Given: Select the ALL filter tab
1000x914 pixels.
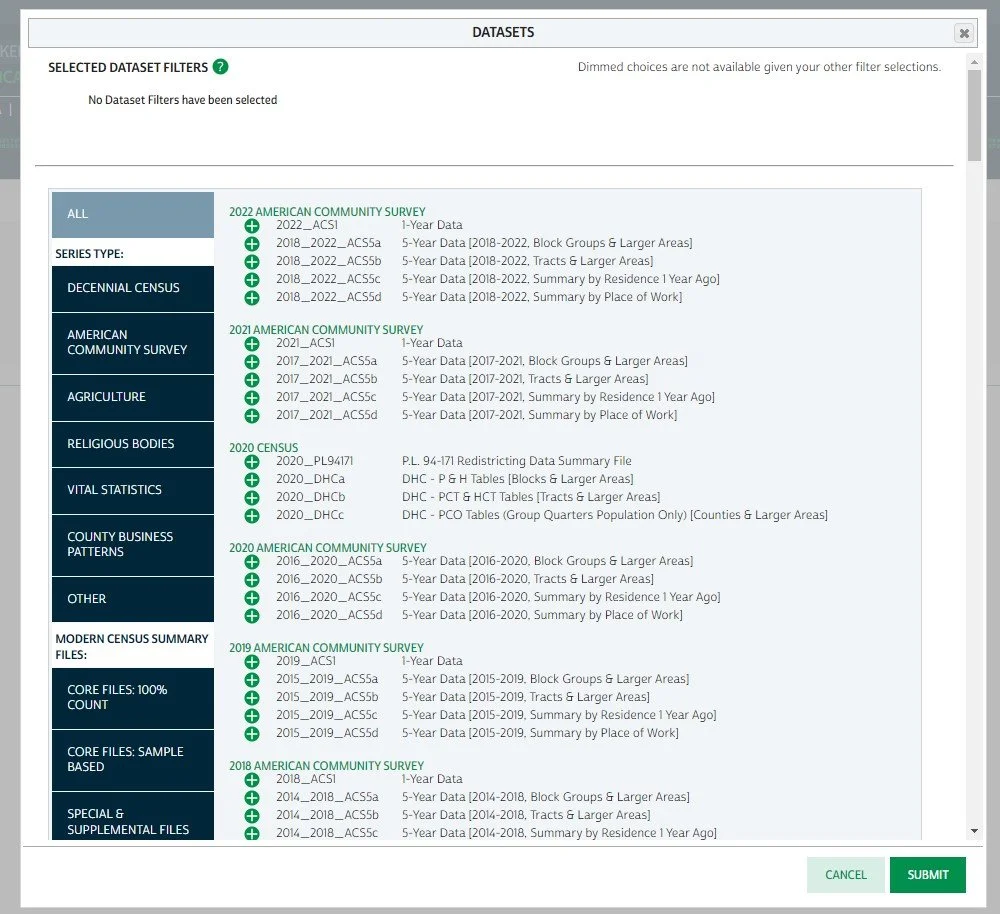Looking at the screenshot, I should click(x=133, y=214).
